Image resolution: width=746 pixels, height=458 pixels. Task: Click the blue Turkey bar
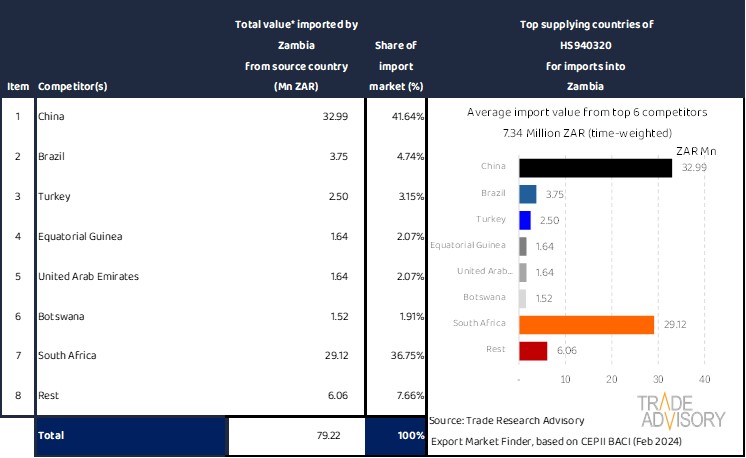[525, 220]
